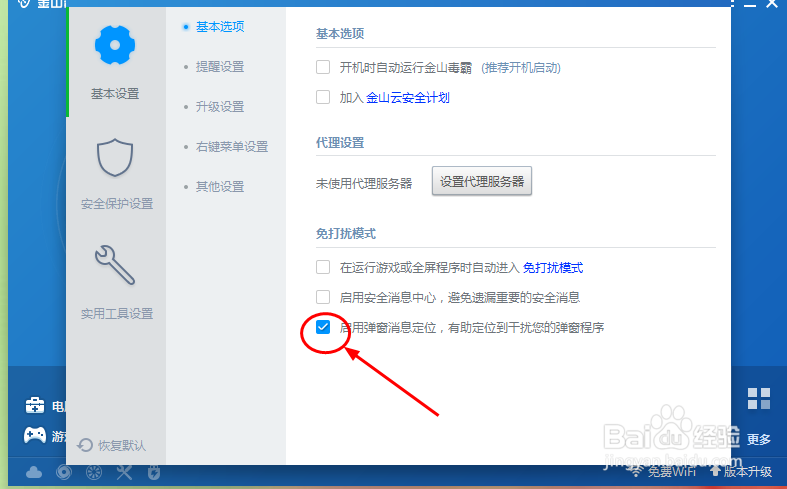Open 基本设置 gear icon section
Viewport: 787px width, 489px height.
[x=115, y=45]
